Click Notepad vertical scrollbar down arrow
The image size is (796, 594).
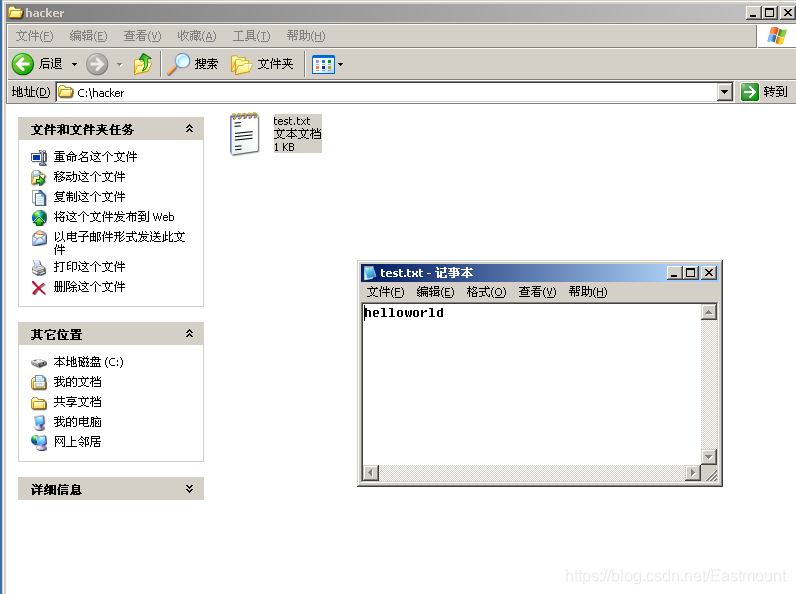pyautogui.click(x=709, y=456)
